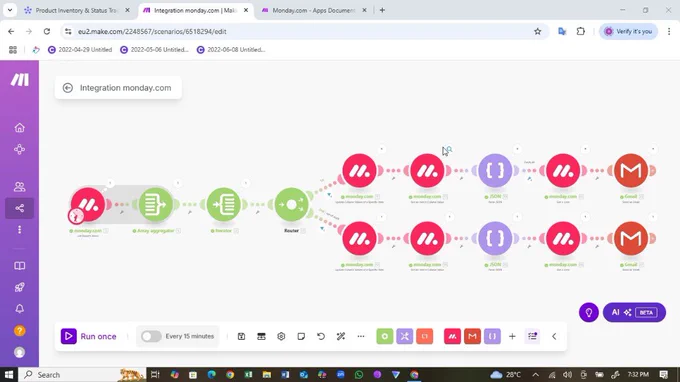Open the orange Help question mark icon

click(x=20, y=331)
